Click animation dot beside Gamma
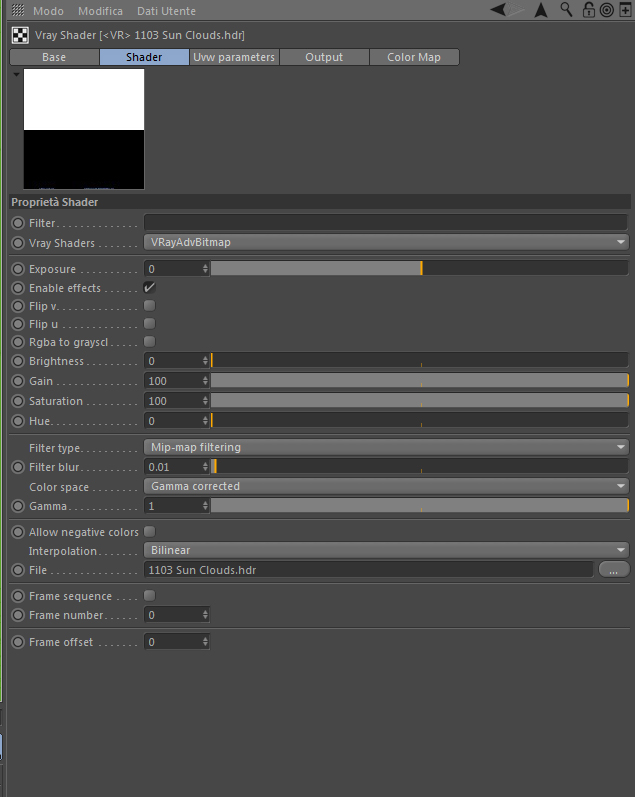Screen dimensions: 635x797 (18, 506)
